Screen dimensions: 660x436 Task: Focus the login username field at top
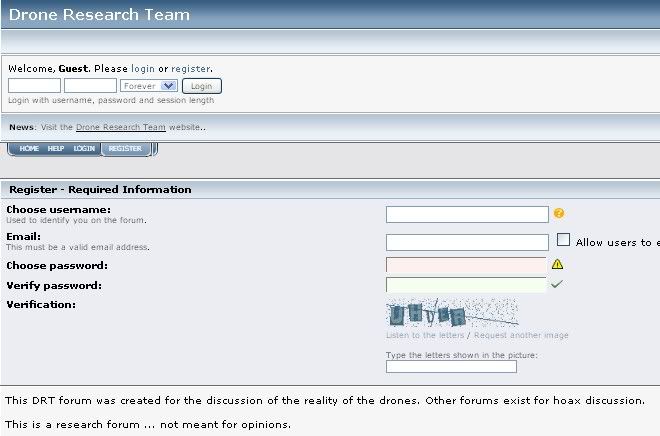(35, 85)
